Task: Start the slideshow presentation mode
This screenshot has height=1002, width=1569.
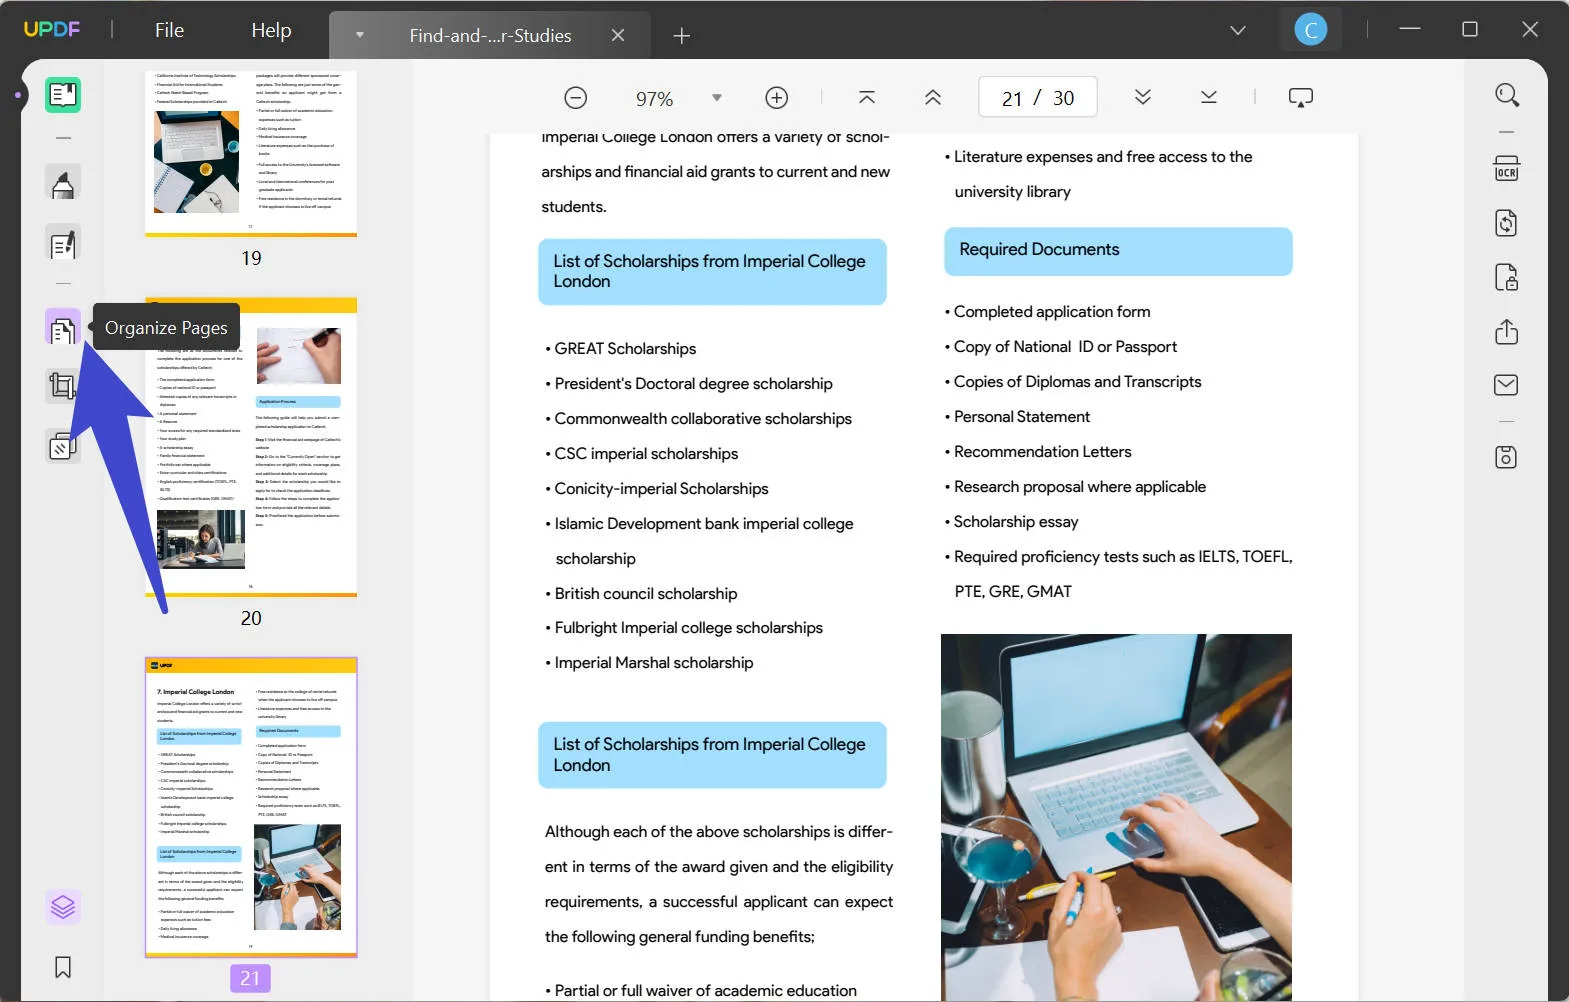Action: tap(1301, 98)
